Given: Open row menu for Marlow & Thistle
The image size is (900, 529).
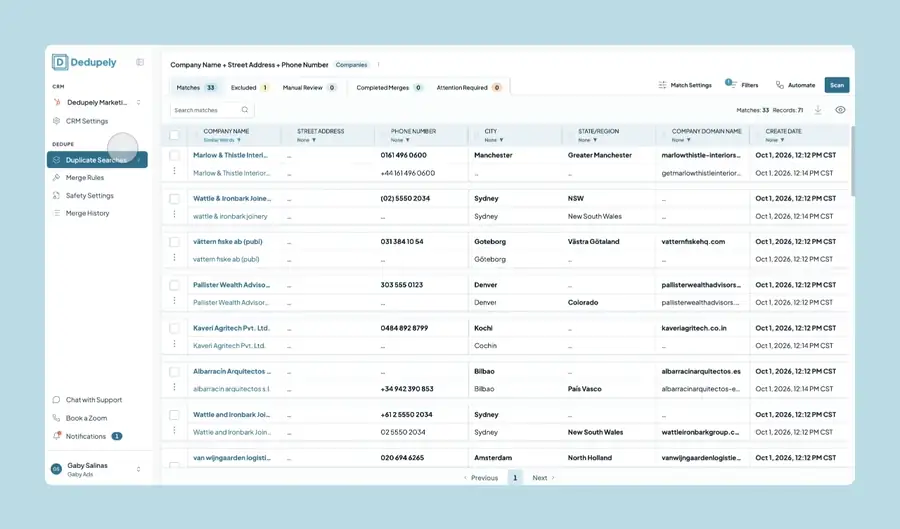Looking at the screenshot, I should pos(174,171).
